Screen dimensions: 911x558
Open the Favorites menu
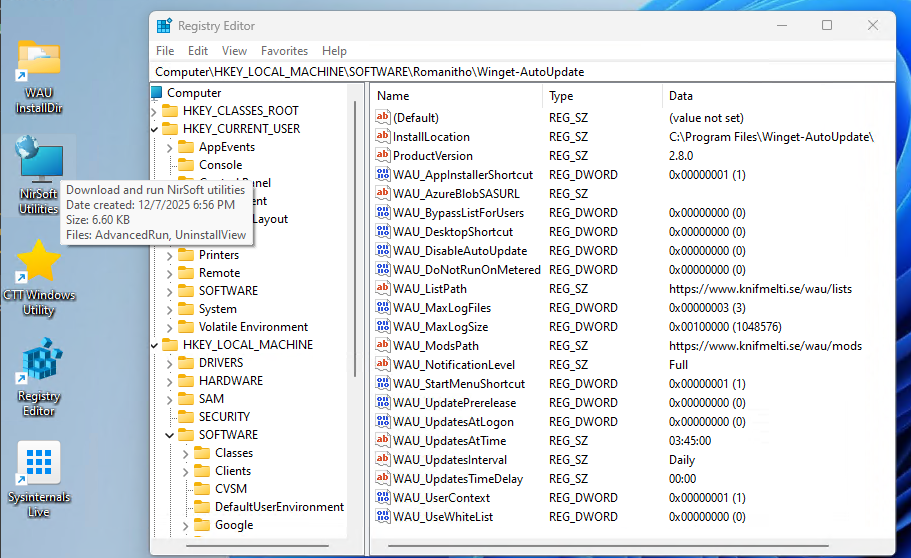[x=284, y=51]
